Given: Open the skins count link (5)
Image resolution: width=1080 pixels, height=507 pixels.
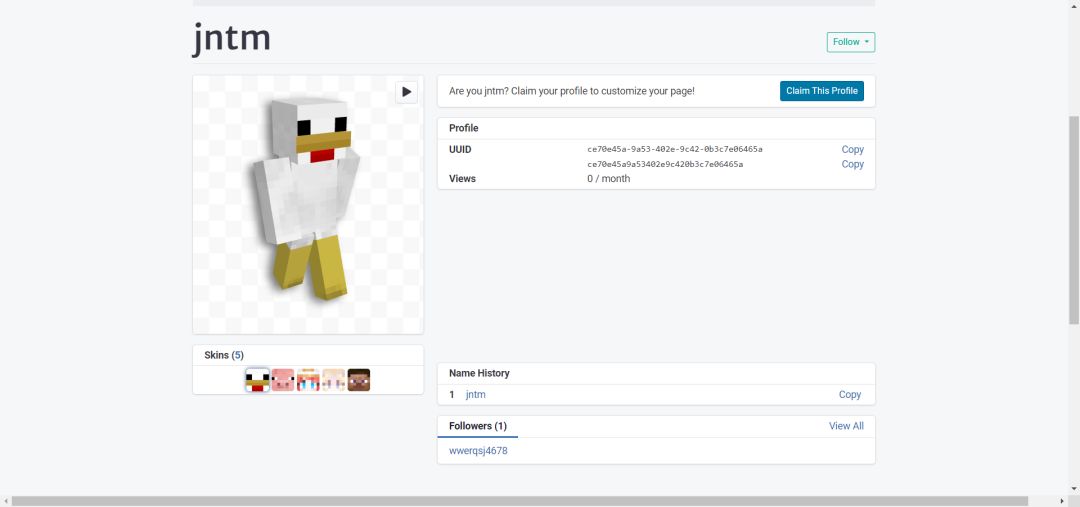Looking at the screenshot, I should point(238,355).
